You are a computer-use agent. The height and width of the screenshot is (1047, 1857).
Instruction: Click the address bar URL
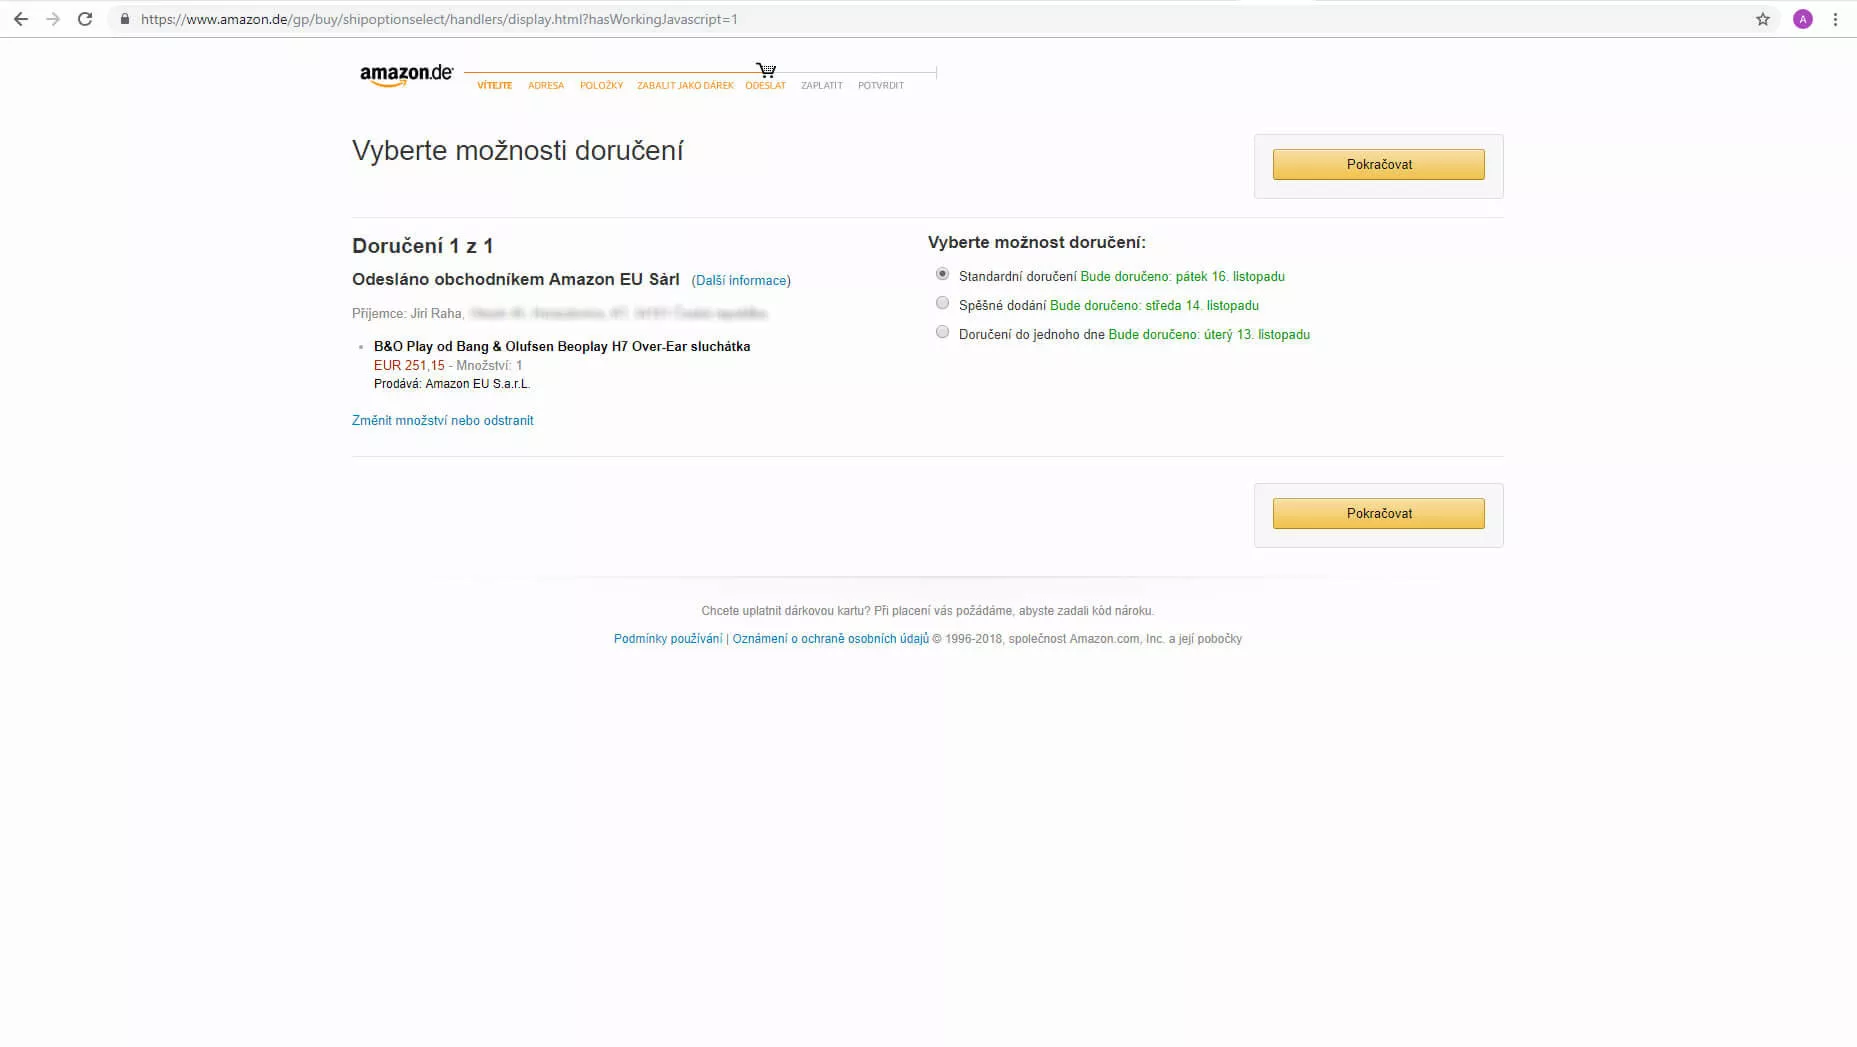click(x=439, y=19)
